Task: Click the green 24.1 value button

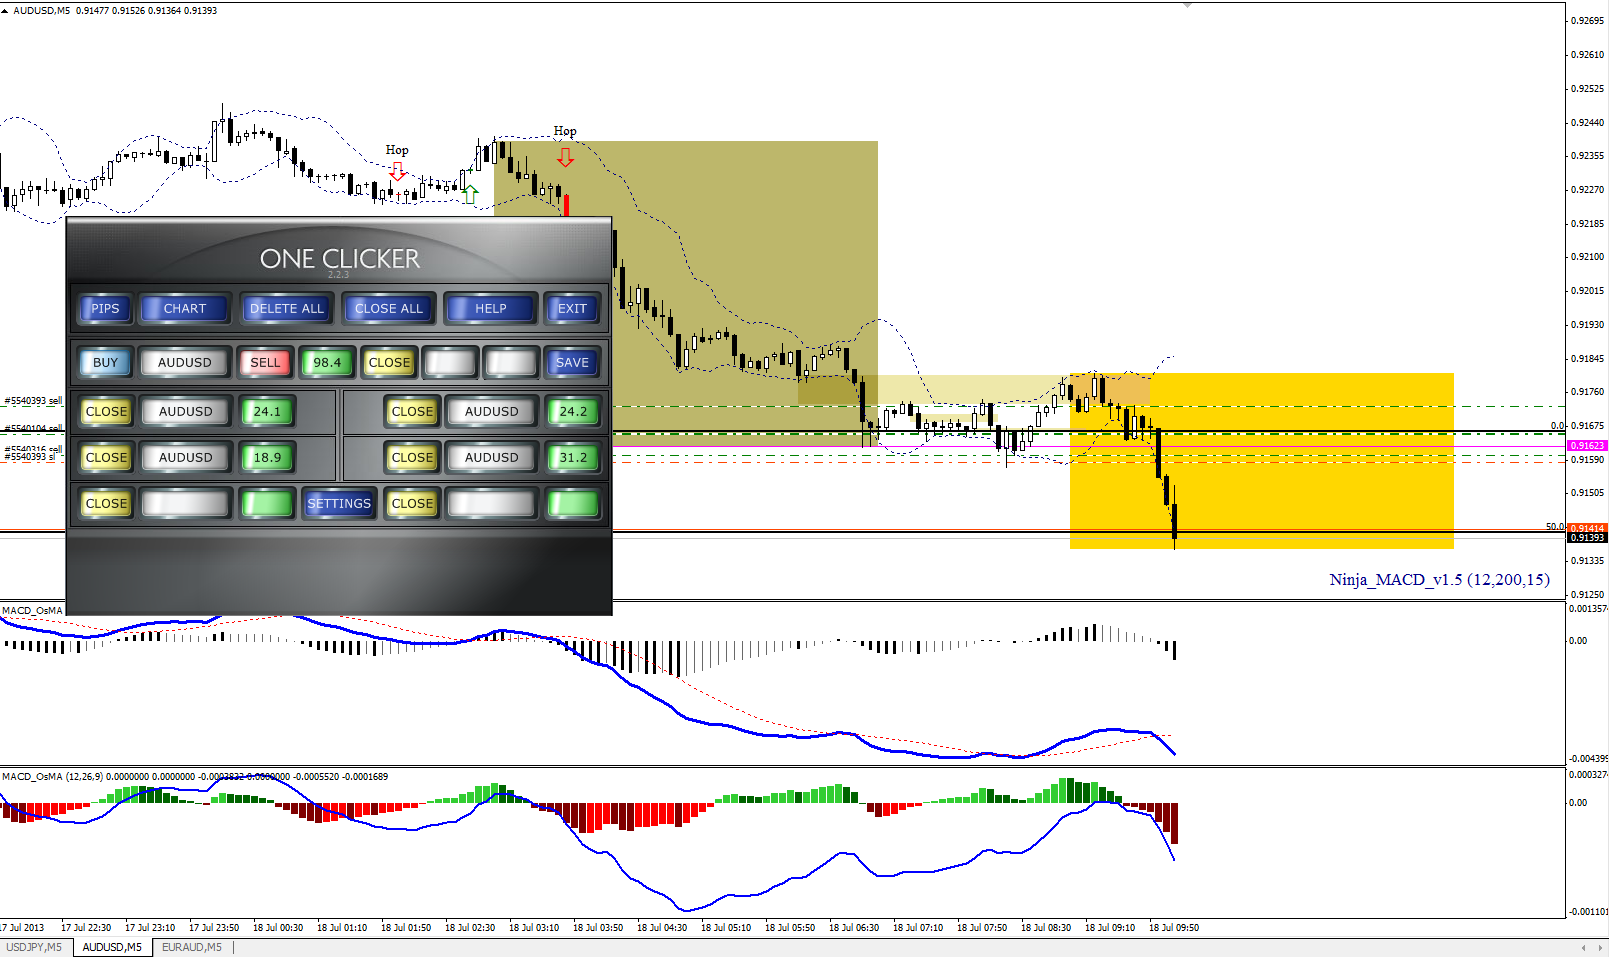Action: [267, 412]
